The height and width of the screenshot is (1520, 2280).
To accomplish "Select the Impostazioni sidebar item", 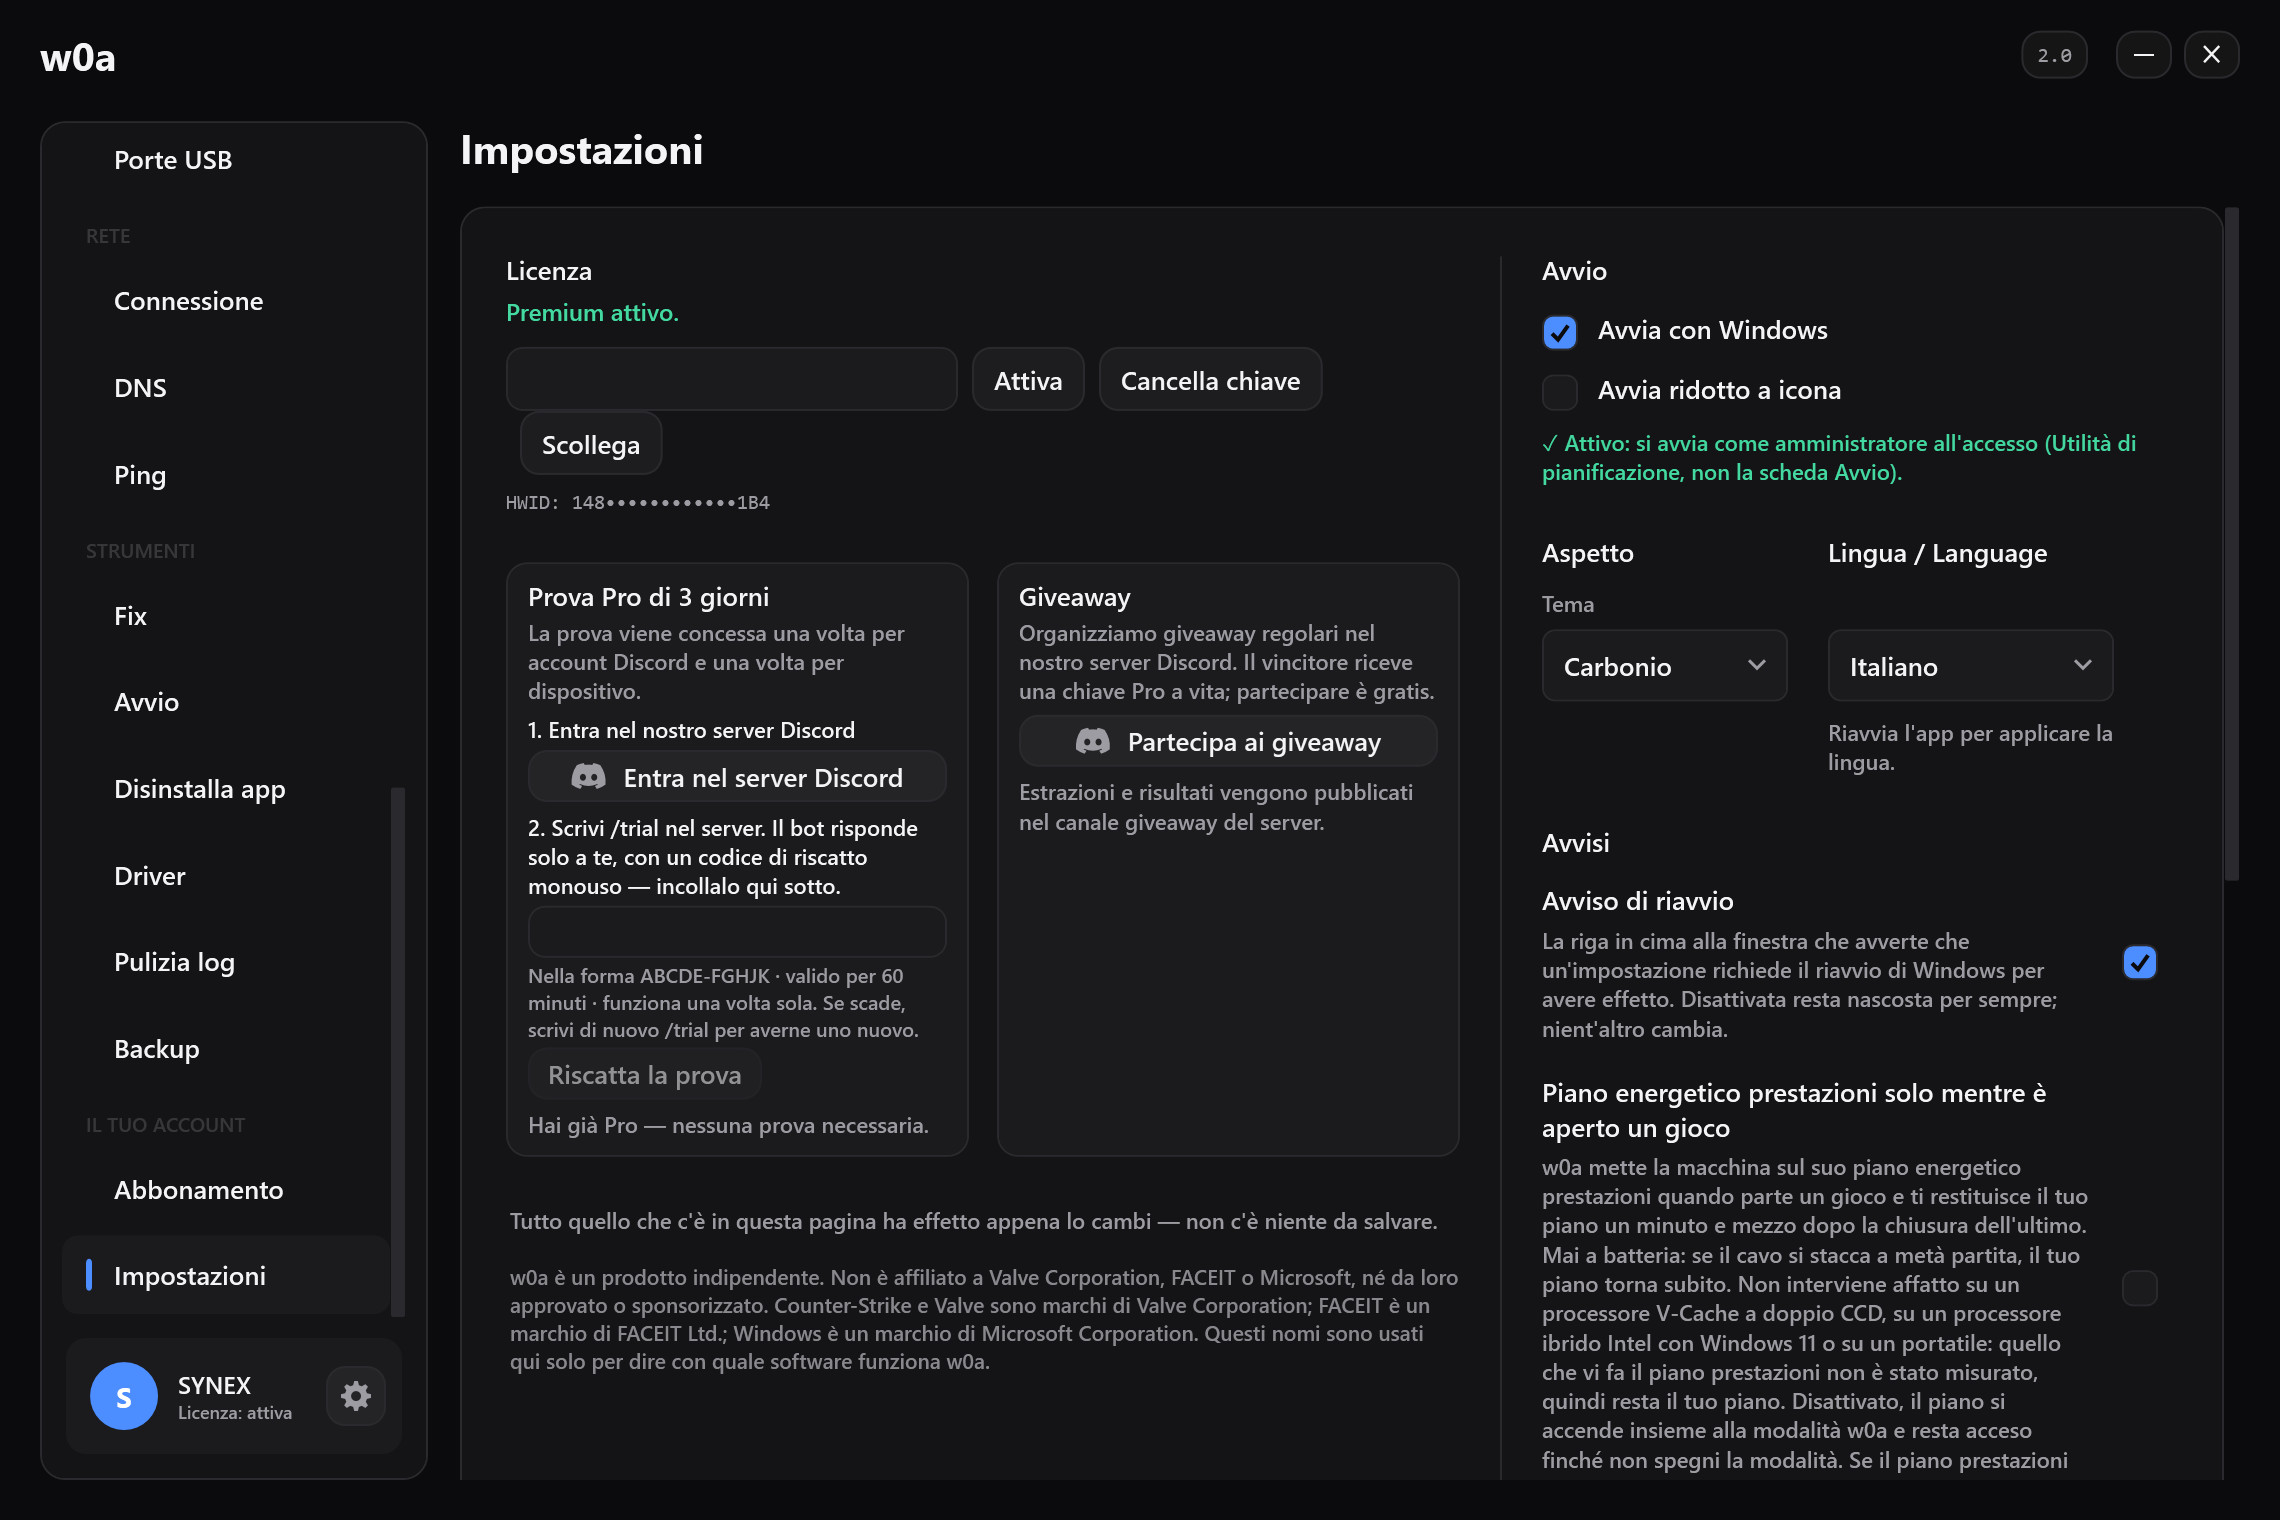I will point(226,1276).
